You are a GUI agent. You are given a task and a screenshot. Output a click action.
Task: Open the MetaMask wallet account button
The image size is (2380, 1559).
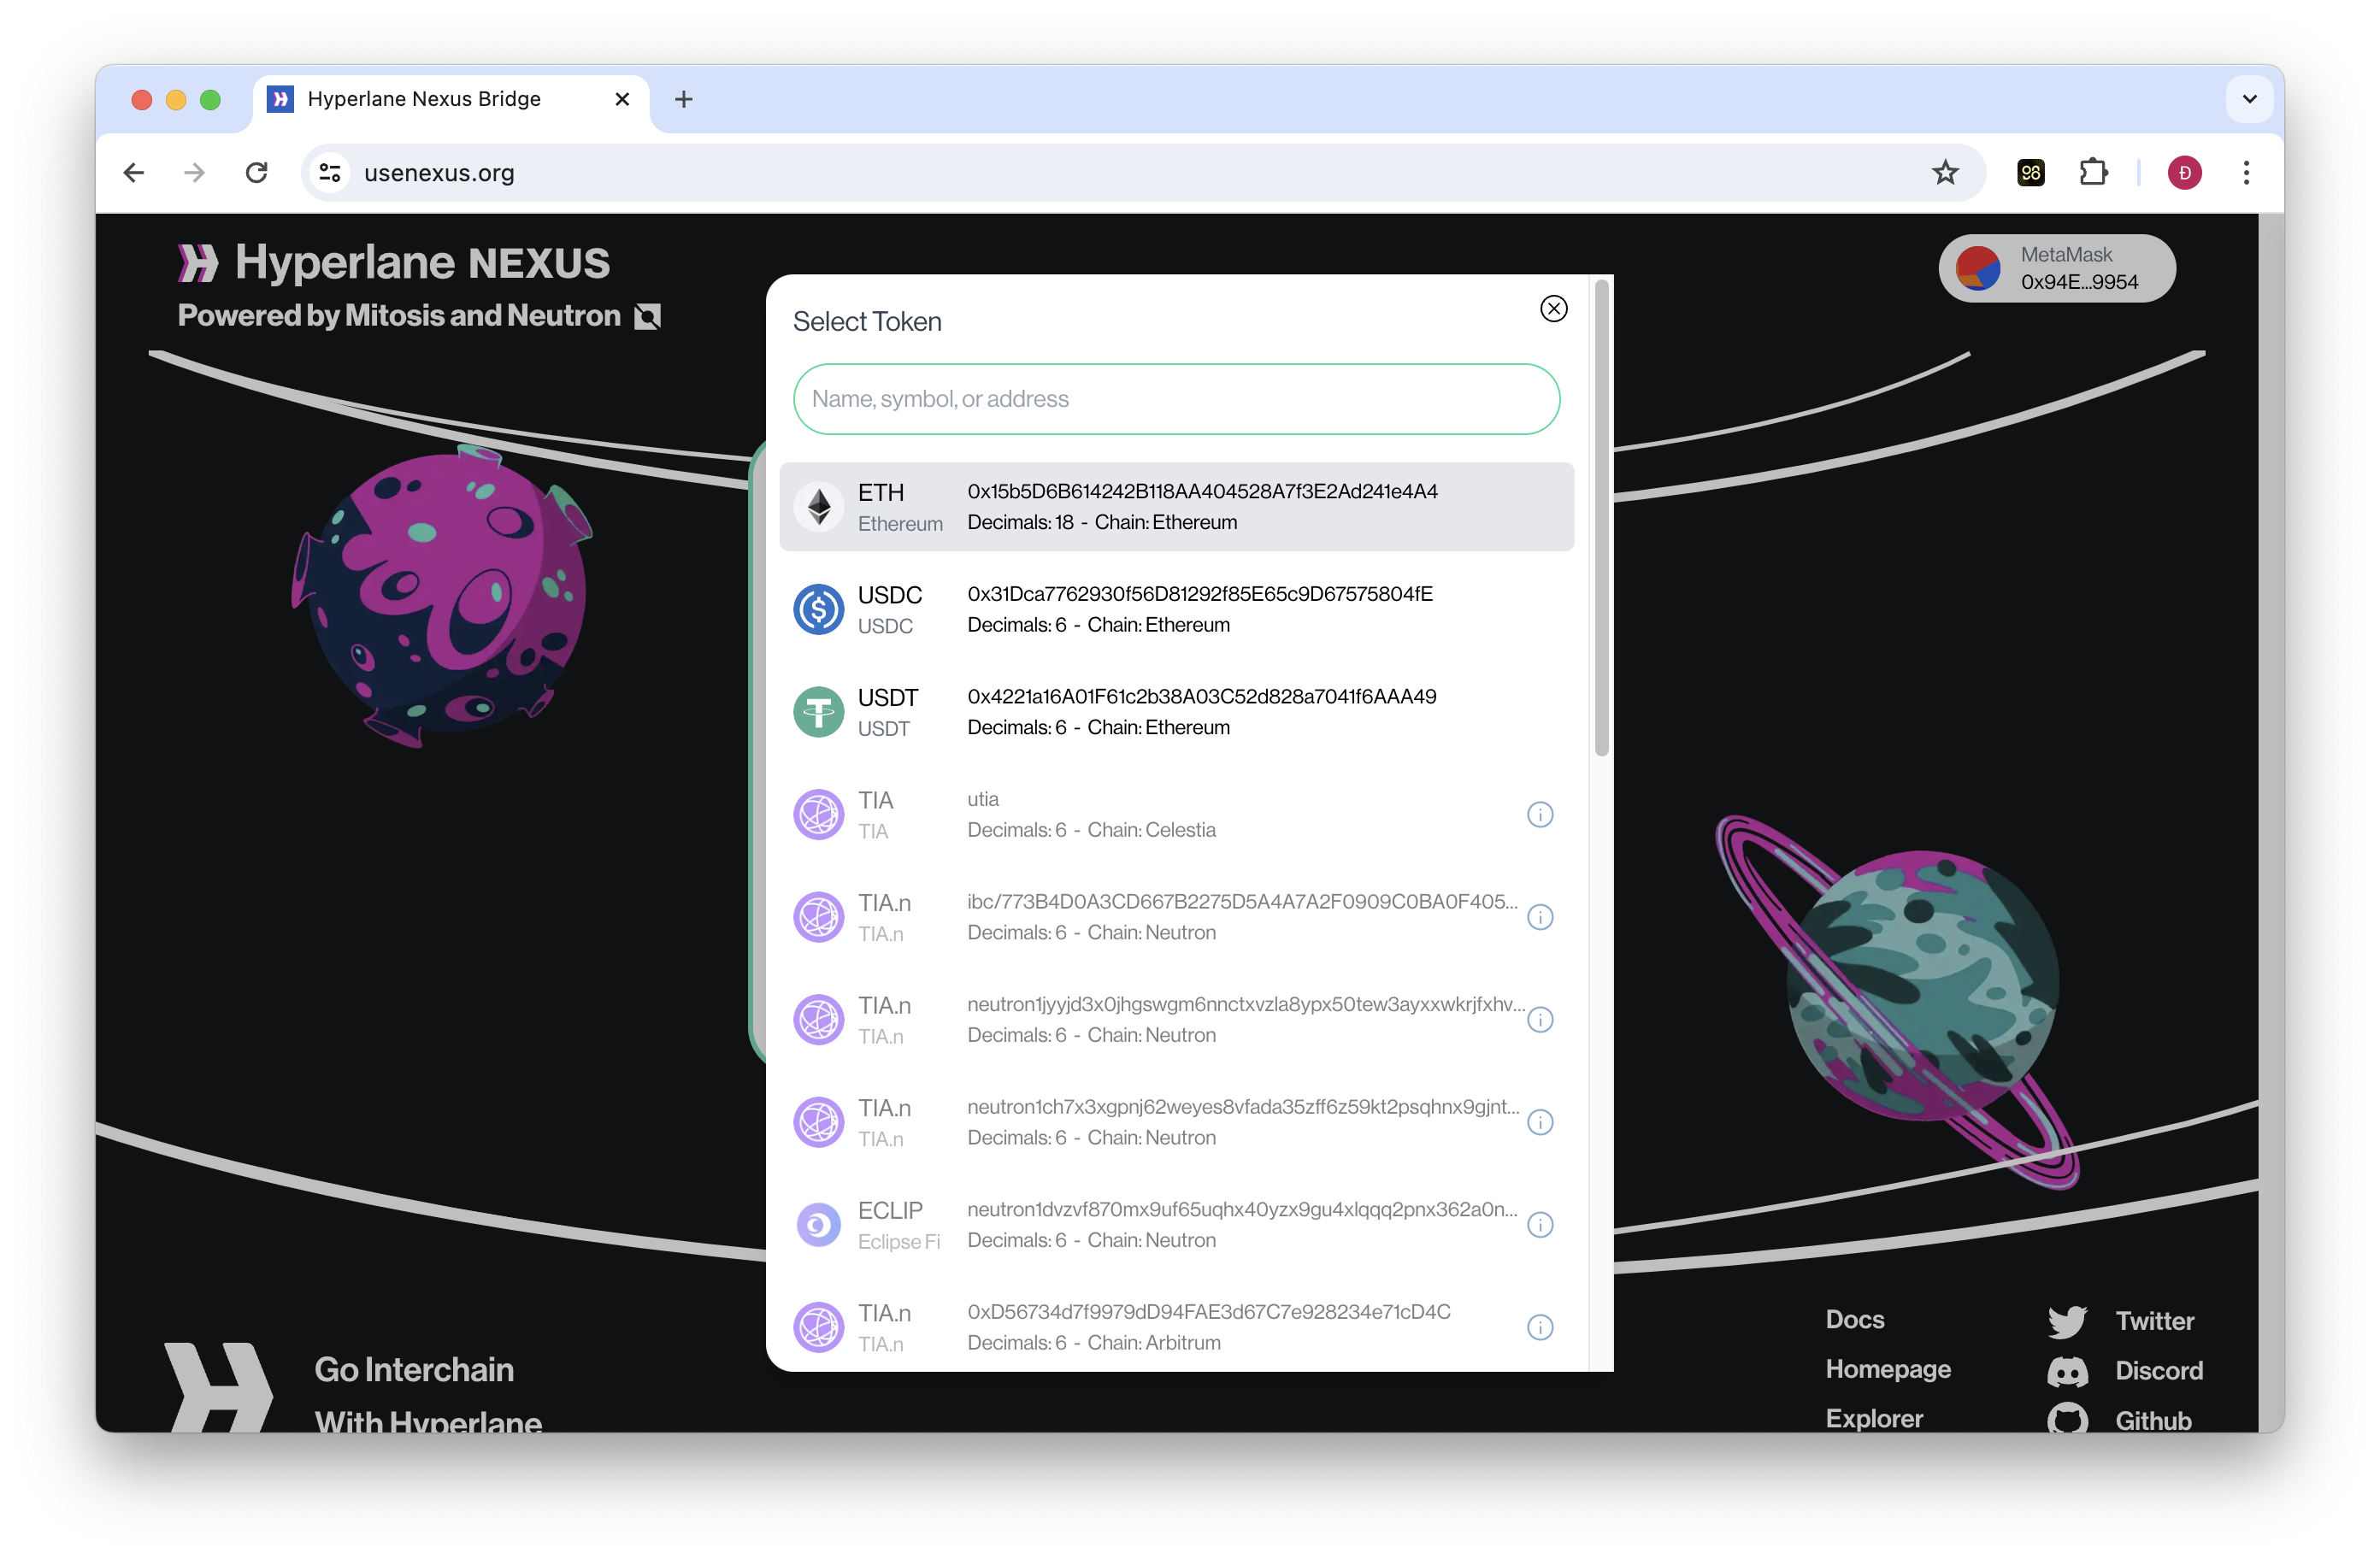(2056, 268)
